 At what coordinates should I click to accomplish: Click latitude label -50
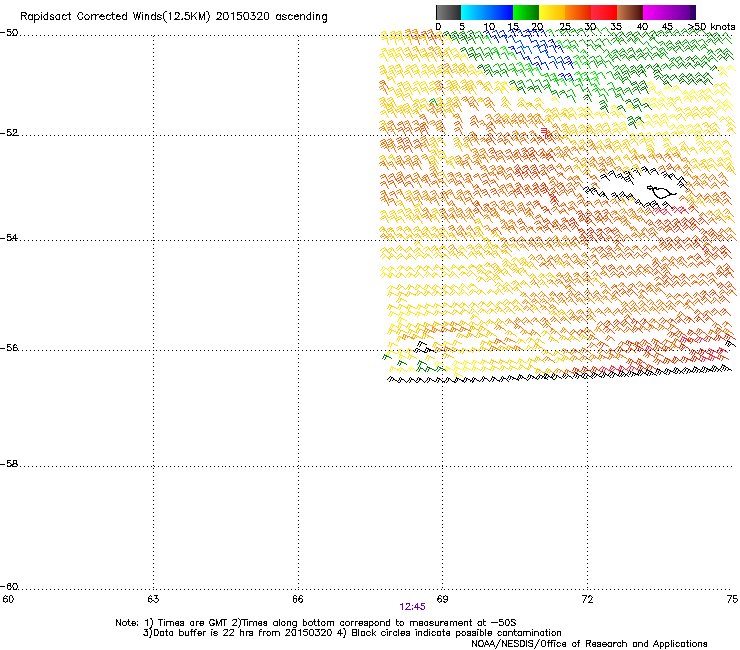(9, 33)
